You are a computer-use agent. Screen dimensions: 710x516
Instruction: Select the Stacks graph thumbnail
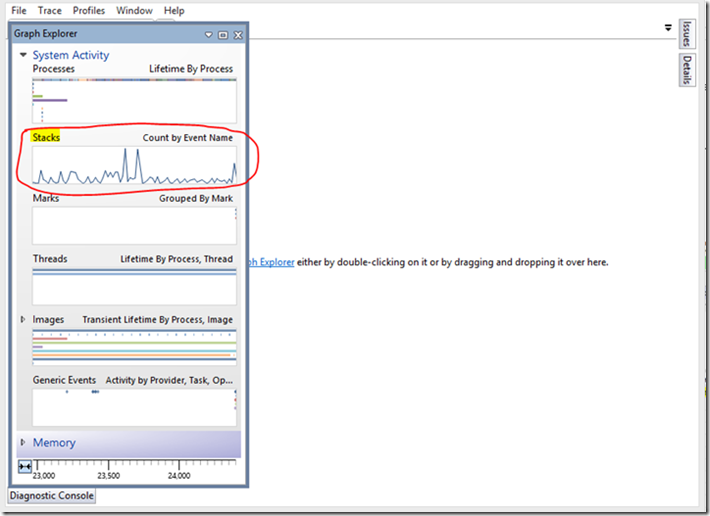tap(134, 165)
